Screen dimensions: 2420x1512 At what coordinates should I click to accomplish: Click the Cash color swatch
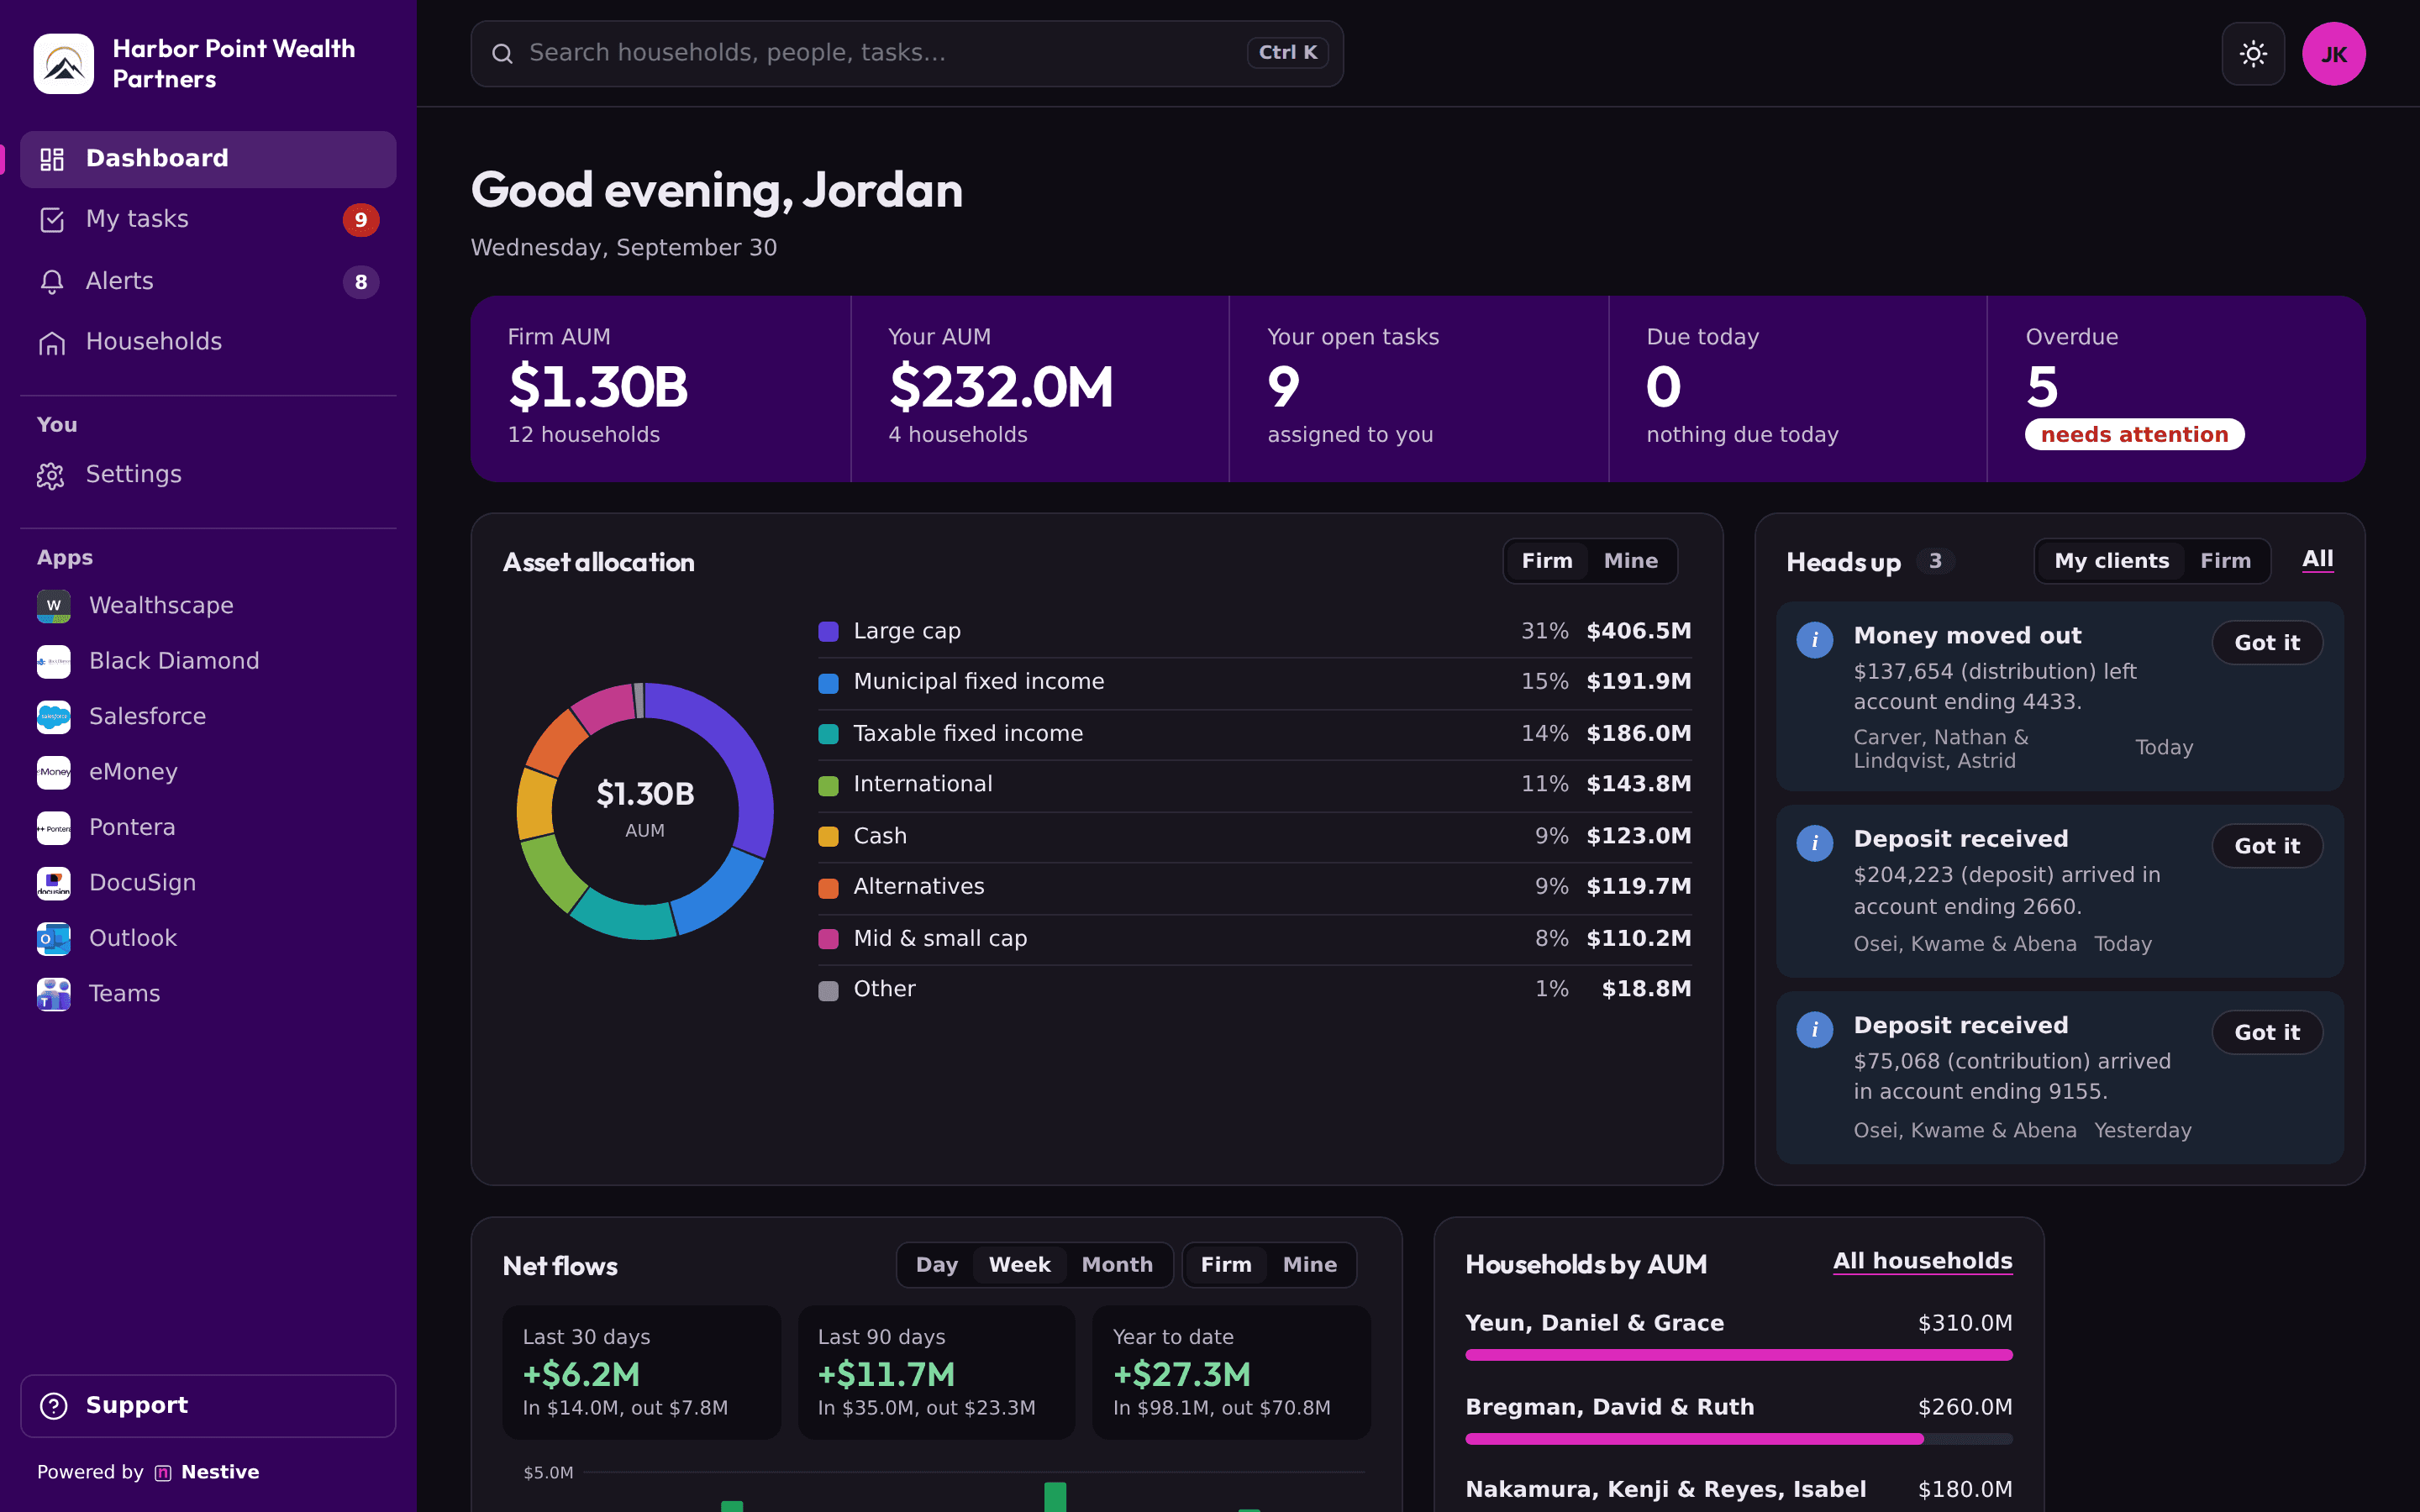click(828, 837)
